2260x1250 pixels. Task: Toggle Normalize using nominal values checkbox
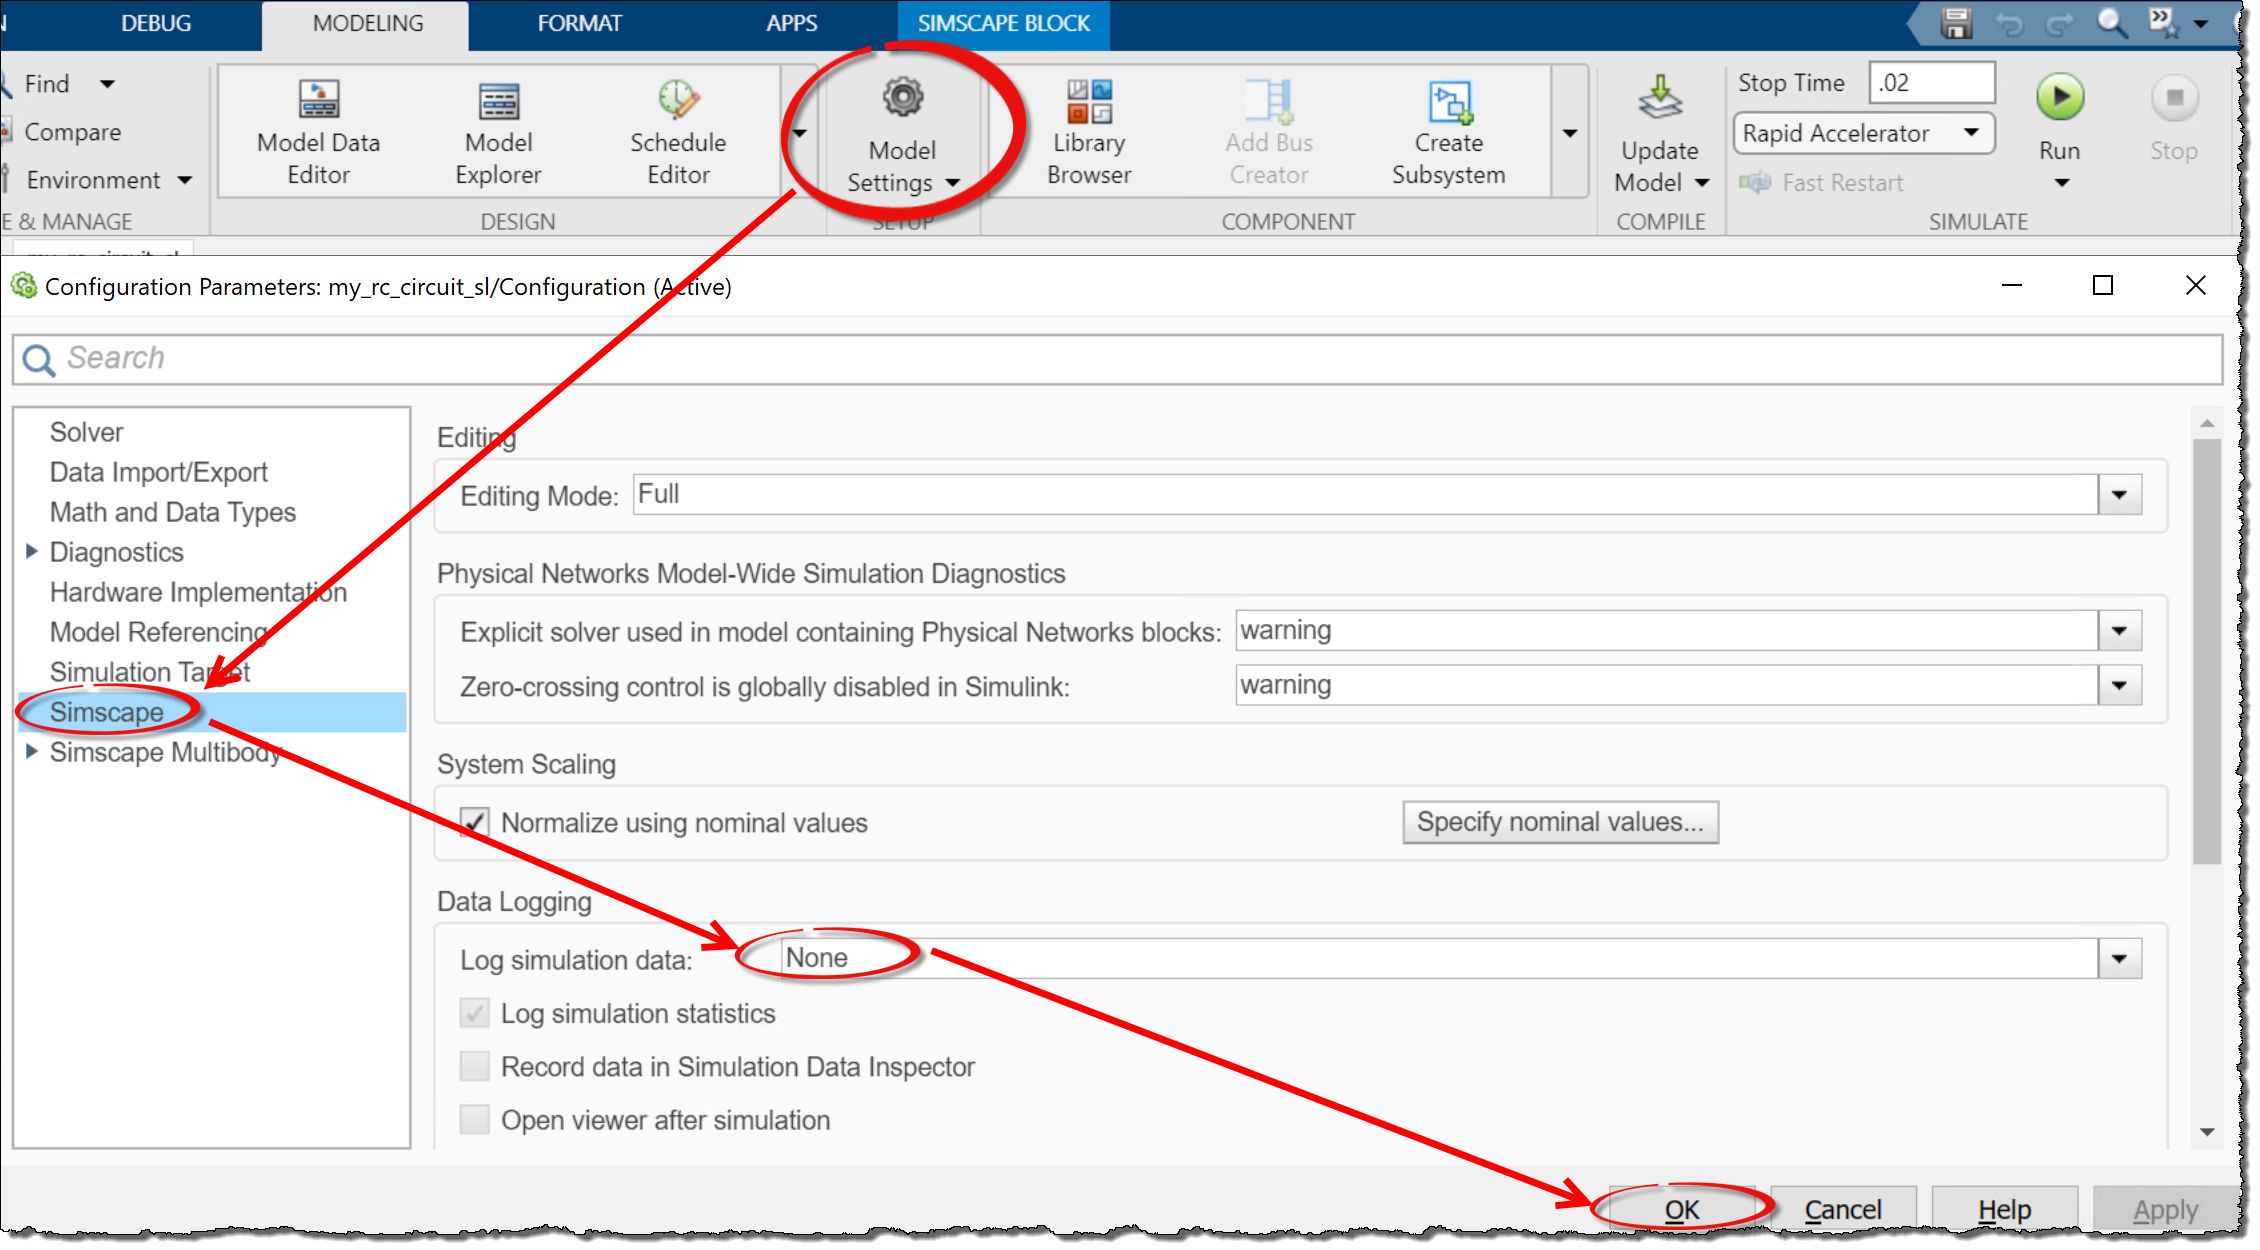click(475, 823)
